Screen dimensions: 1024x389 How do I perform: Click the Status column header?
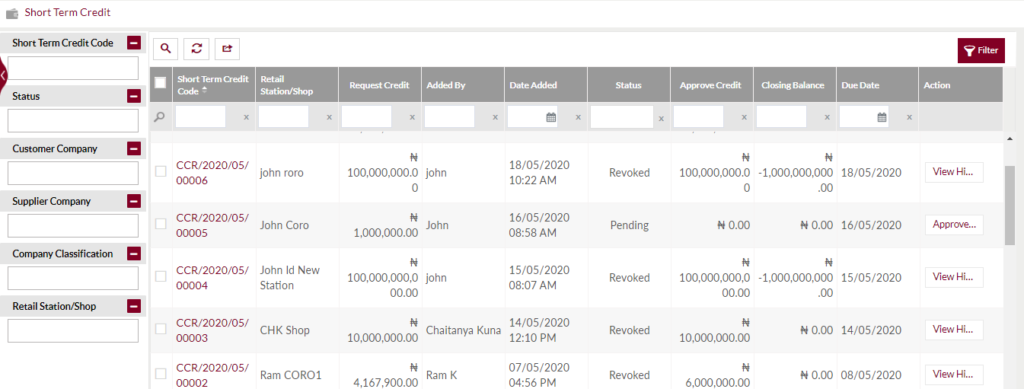628,85
